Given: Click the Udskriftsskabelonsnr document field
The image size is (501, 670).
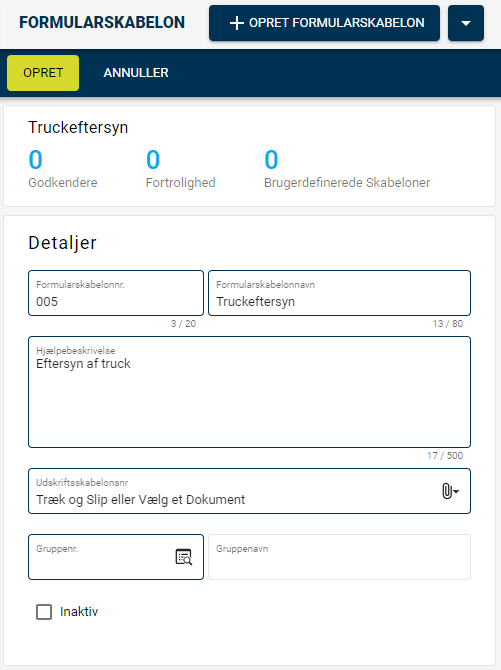Looking at the screenshot, I should (x=249, y=491).
